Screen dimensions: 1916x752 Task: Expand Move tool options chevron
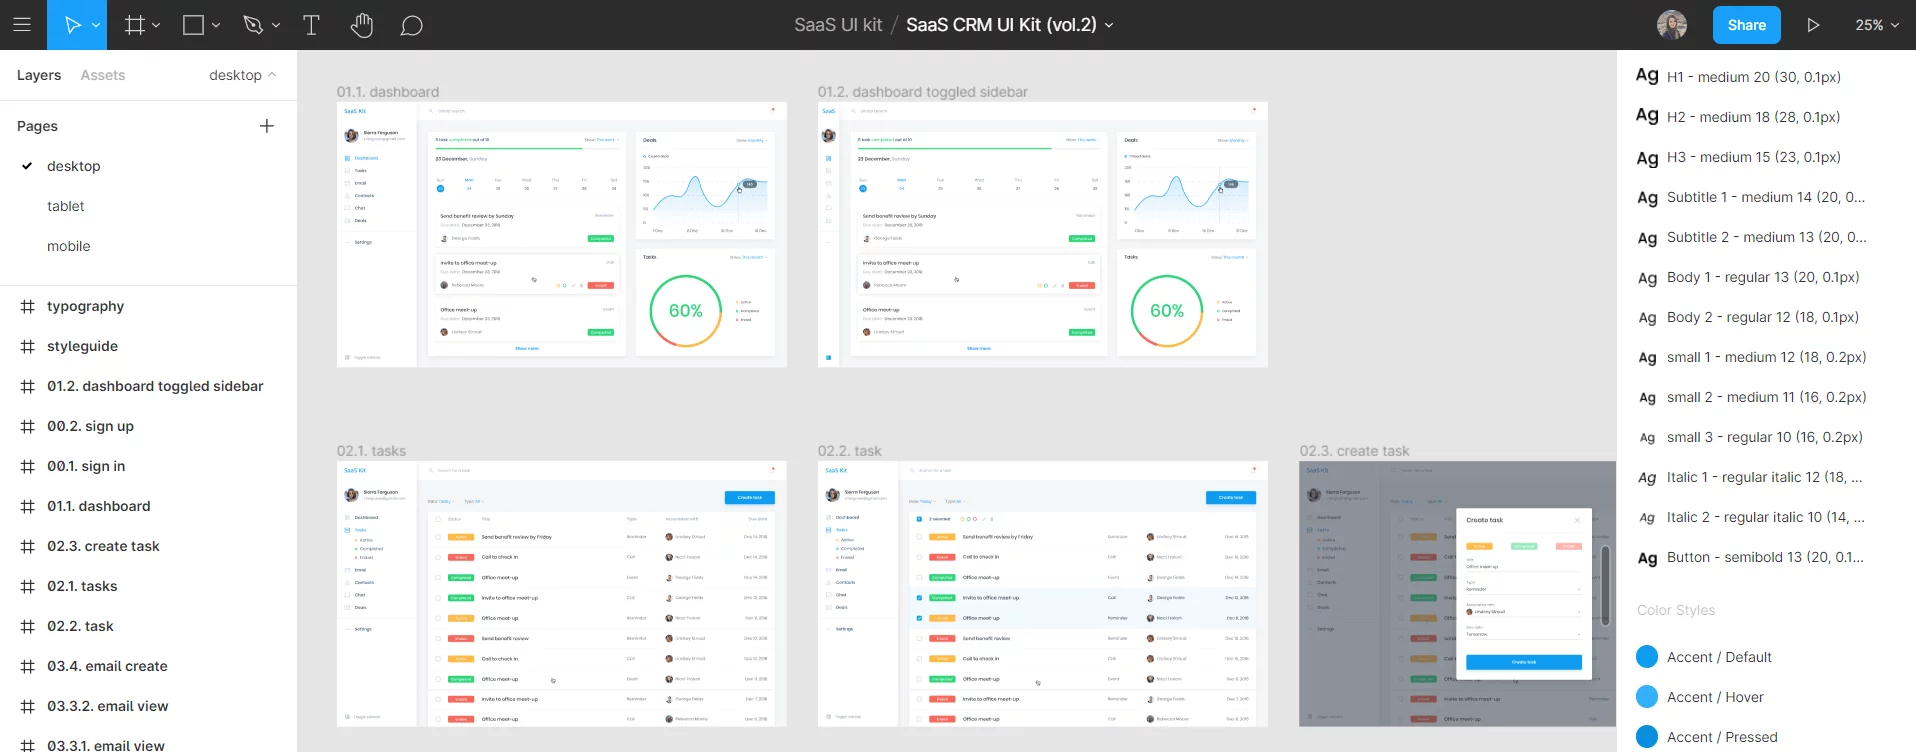coord(96,25)
